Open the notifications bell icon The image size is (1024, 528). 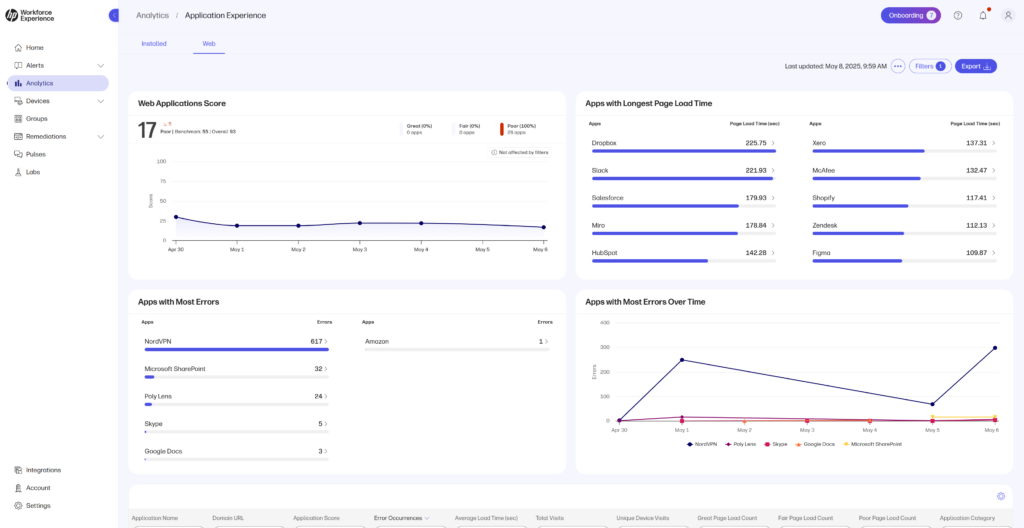click(983, 15)
